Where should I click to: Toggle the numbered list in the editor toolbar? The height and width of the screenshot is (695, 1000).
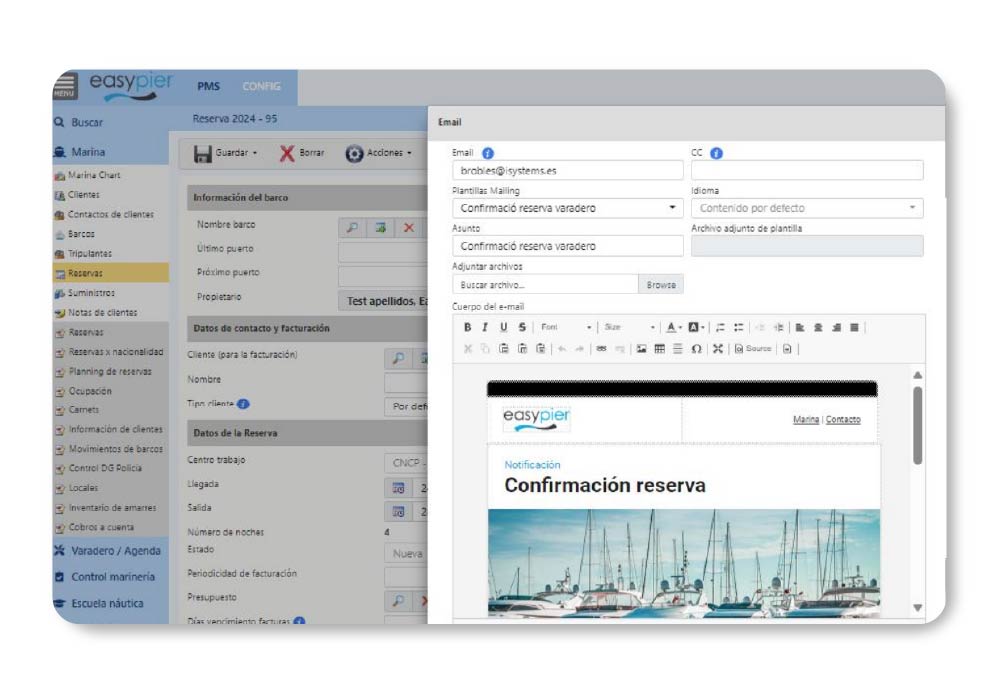click(x=717, y=327)
